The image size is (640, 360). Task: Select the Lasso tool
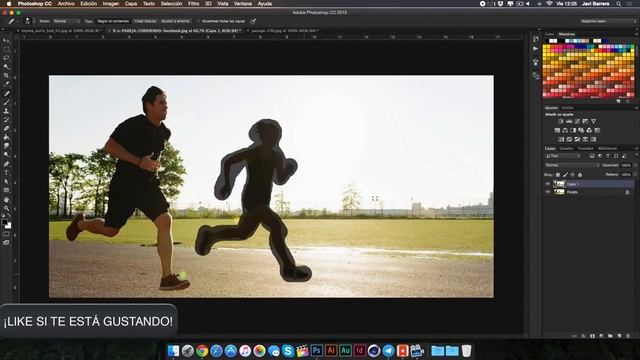tap(6, 58)
